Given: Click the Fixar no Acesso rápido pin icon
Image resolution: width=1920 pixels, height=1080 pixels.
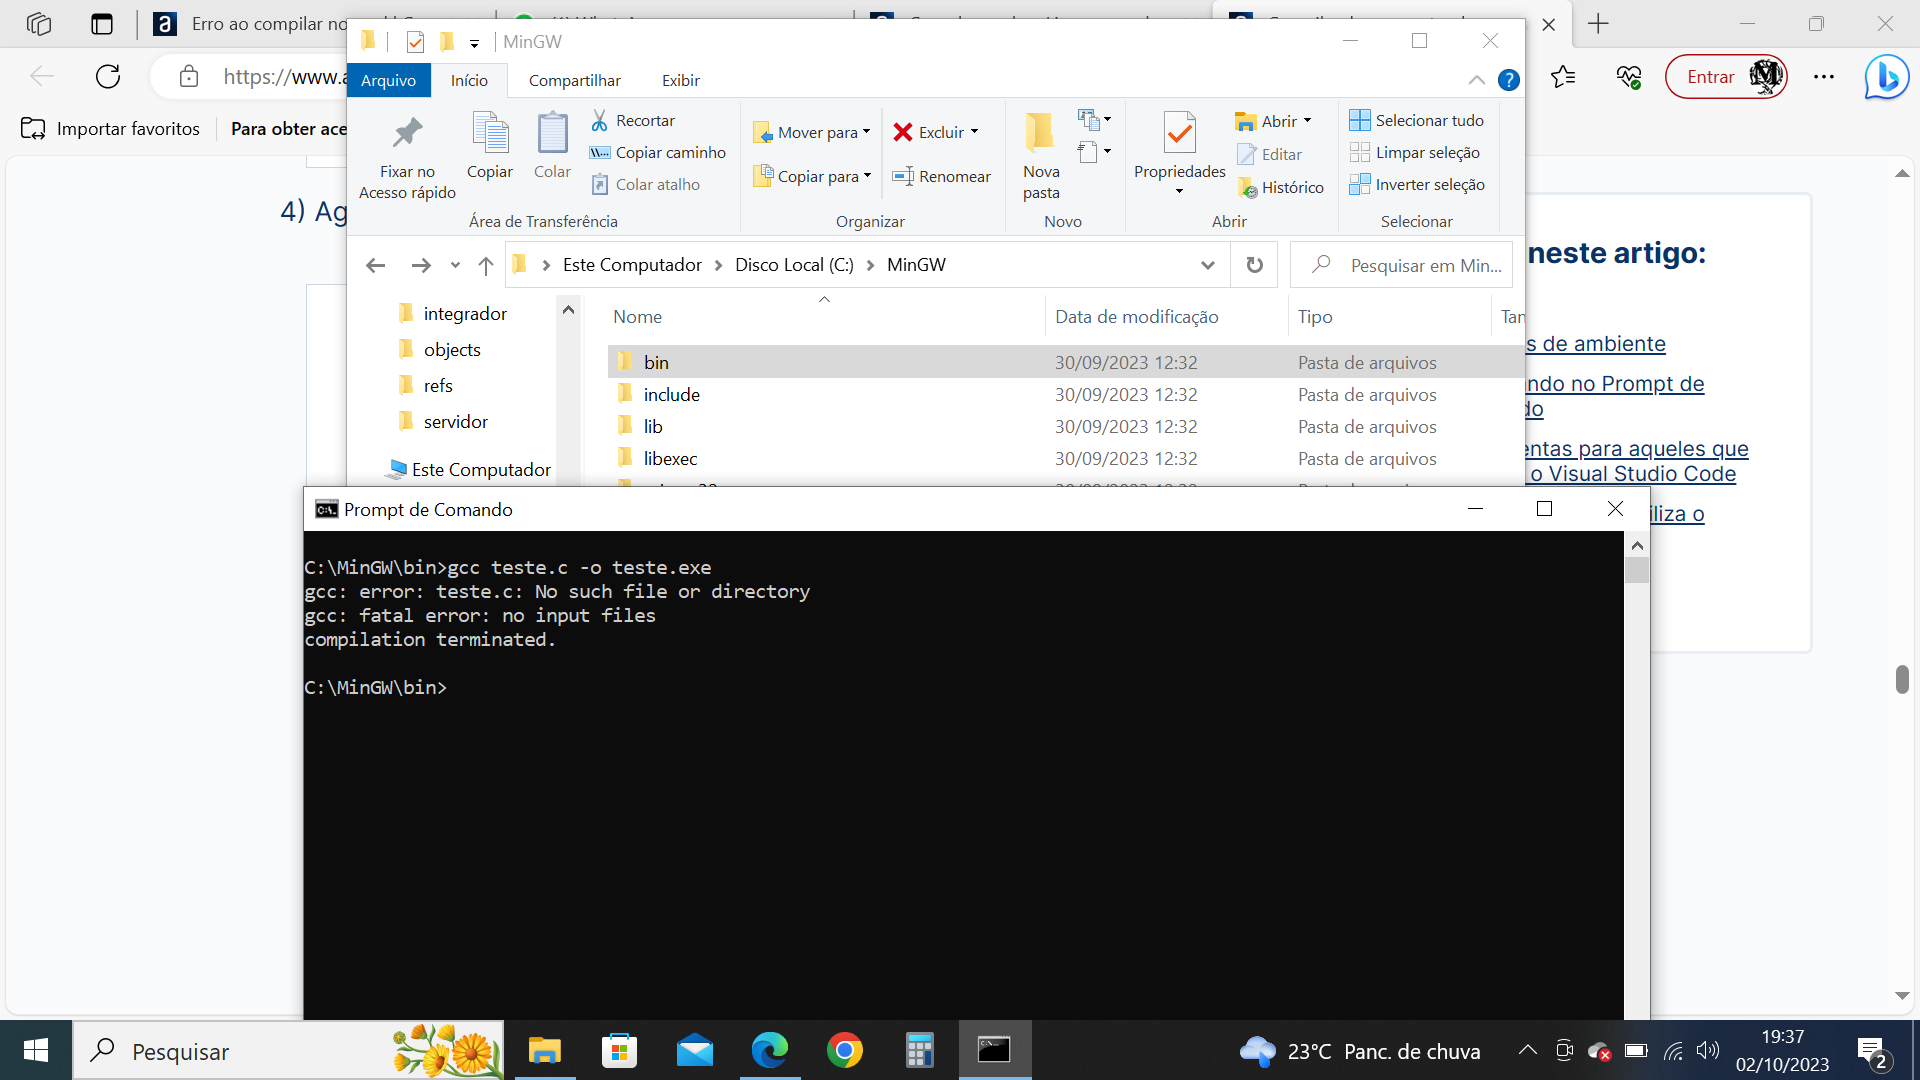Looking at the screenshot, I should click(x=407, y=133).
